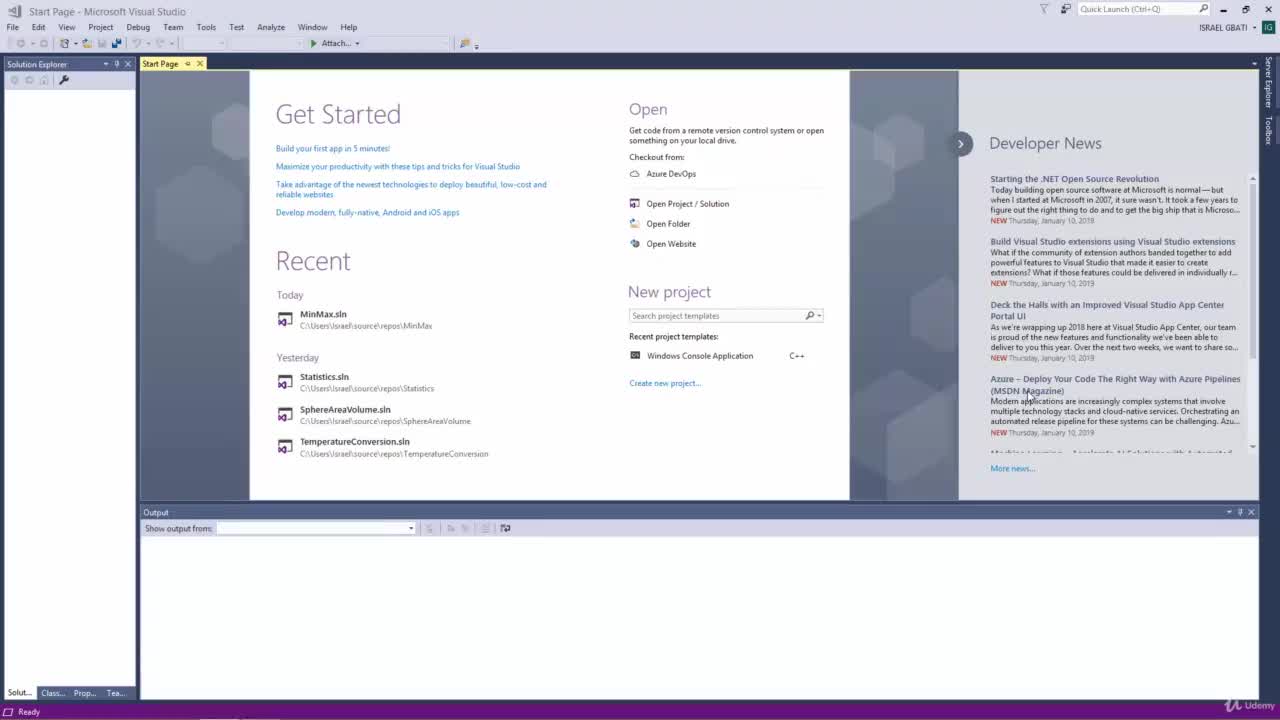Open the Tools menu
This screenshot has height=720, width=1280.
click(206, 27)
